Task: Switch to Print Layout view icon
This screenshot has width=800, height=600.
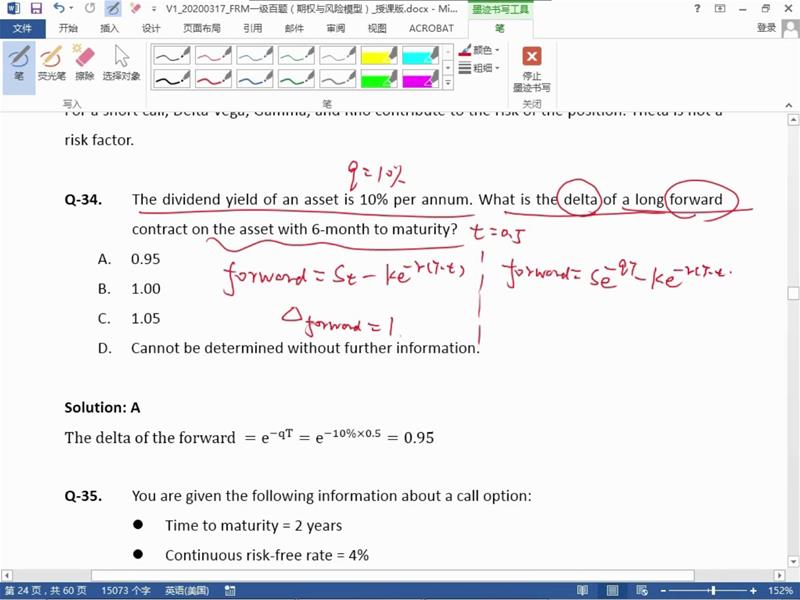Action: click(x=612, y=591)
